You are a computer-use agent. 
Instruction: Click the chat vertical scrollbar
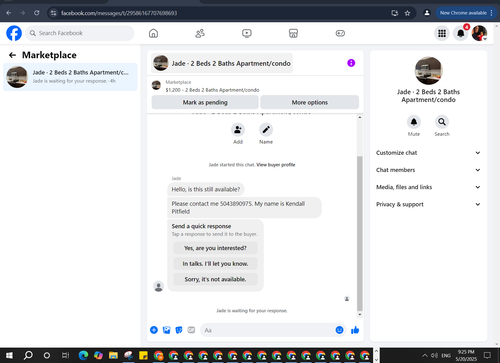[360, 233]
